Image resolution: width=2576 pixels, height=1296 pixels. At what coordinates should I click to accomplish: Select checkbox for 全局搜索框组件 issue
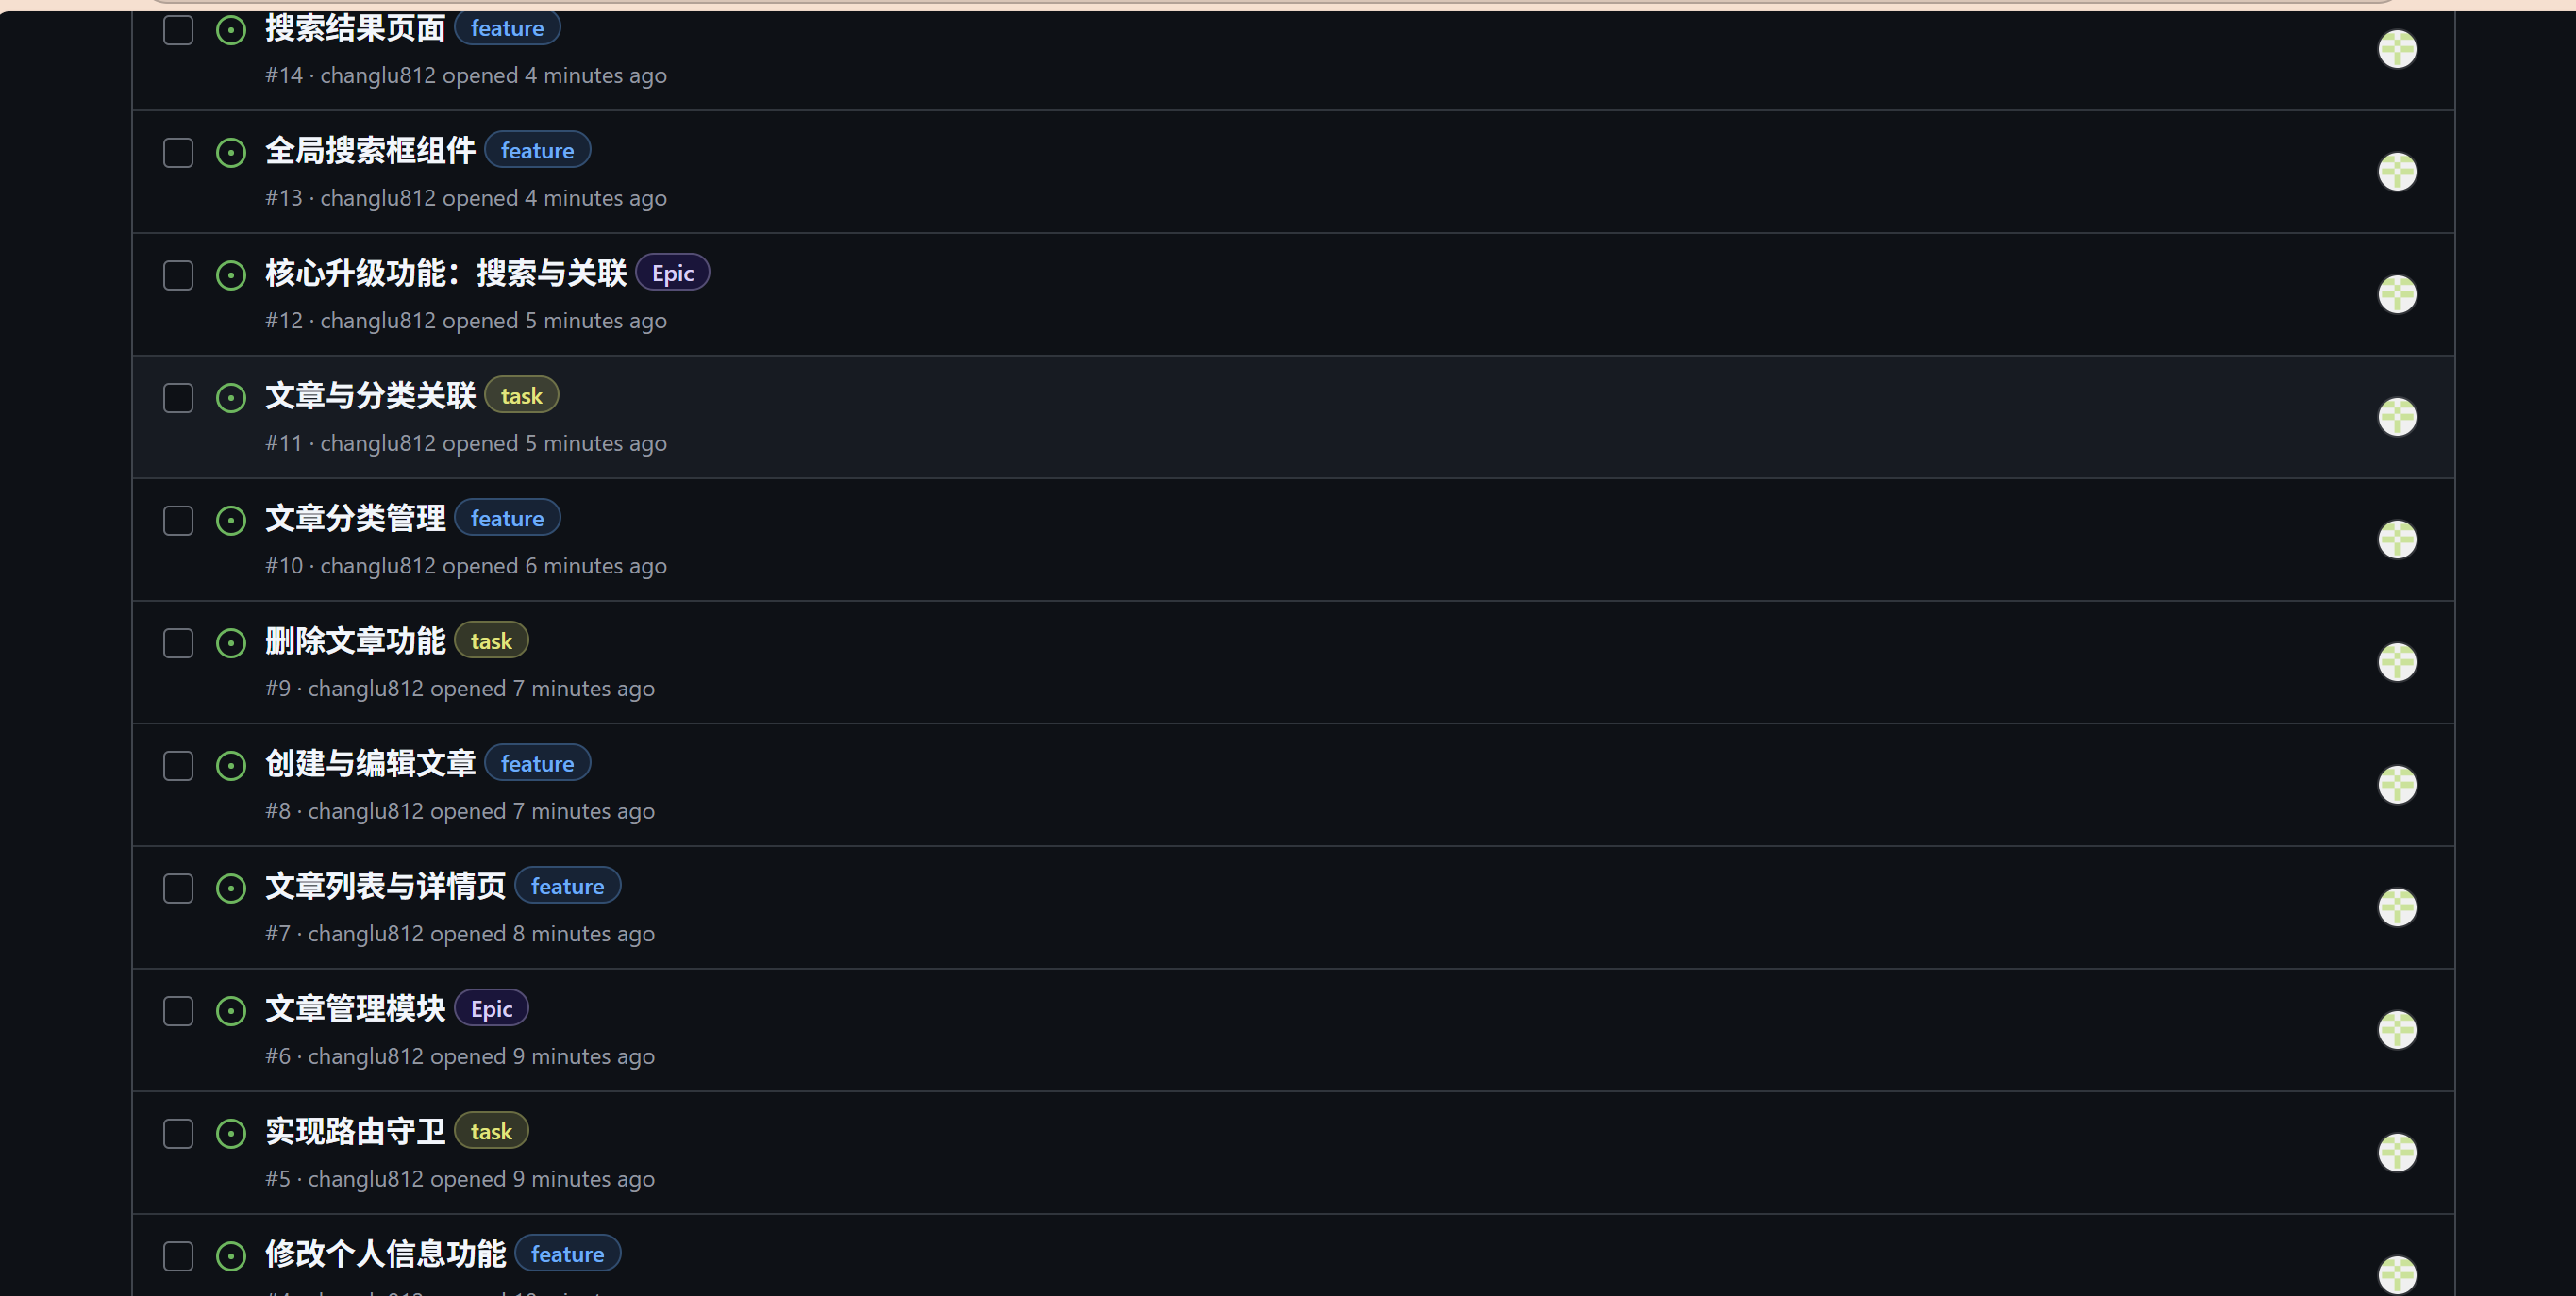click(x=178, y=153)
